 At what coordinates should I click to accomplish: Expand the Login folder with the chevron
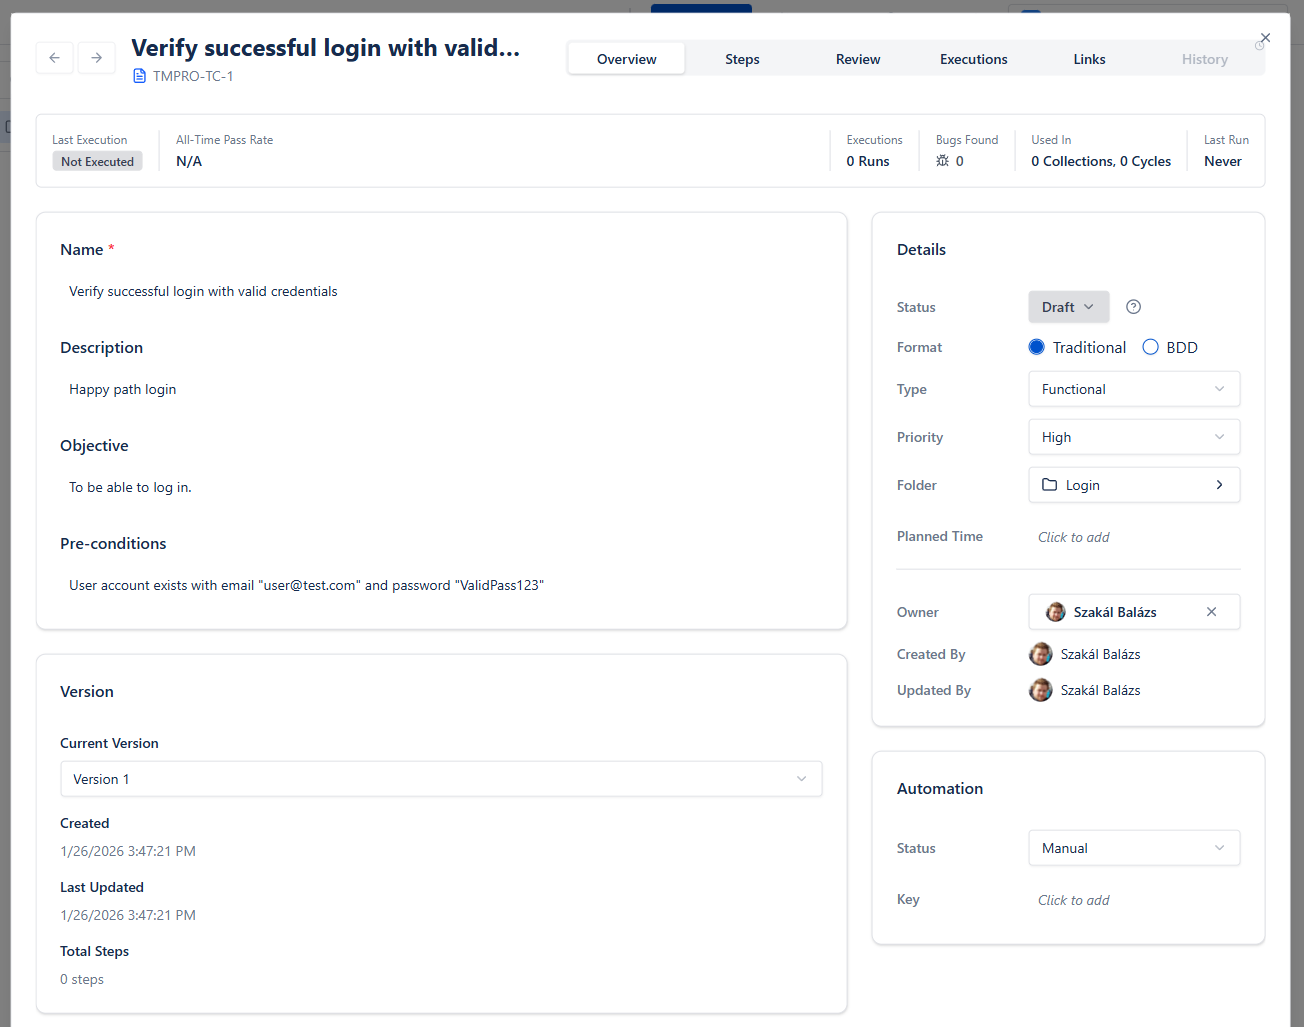[1218, 484]
